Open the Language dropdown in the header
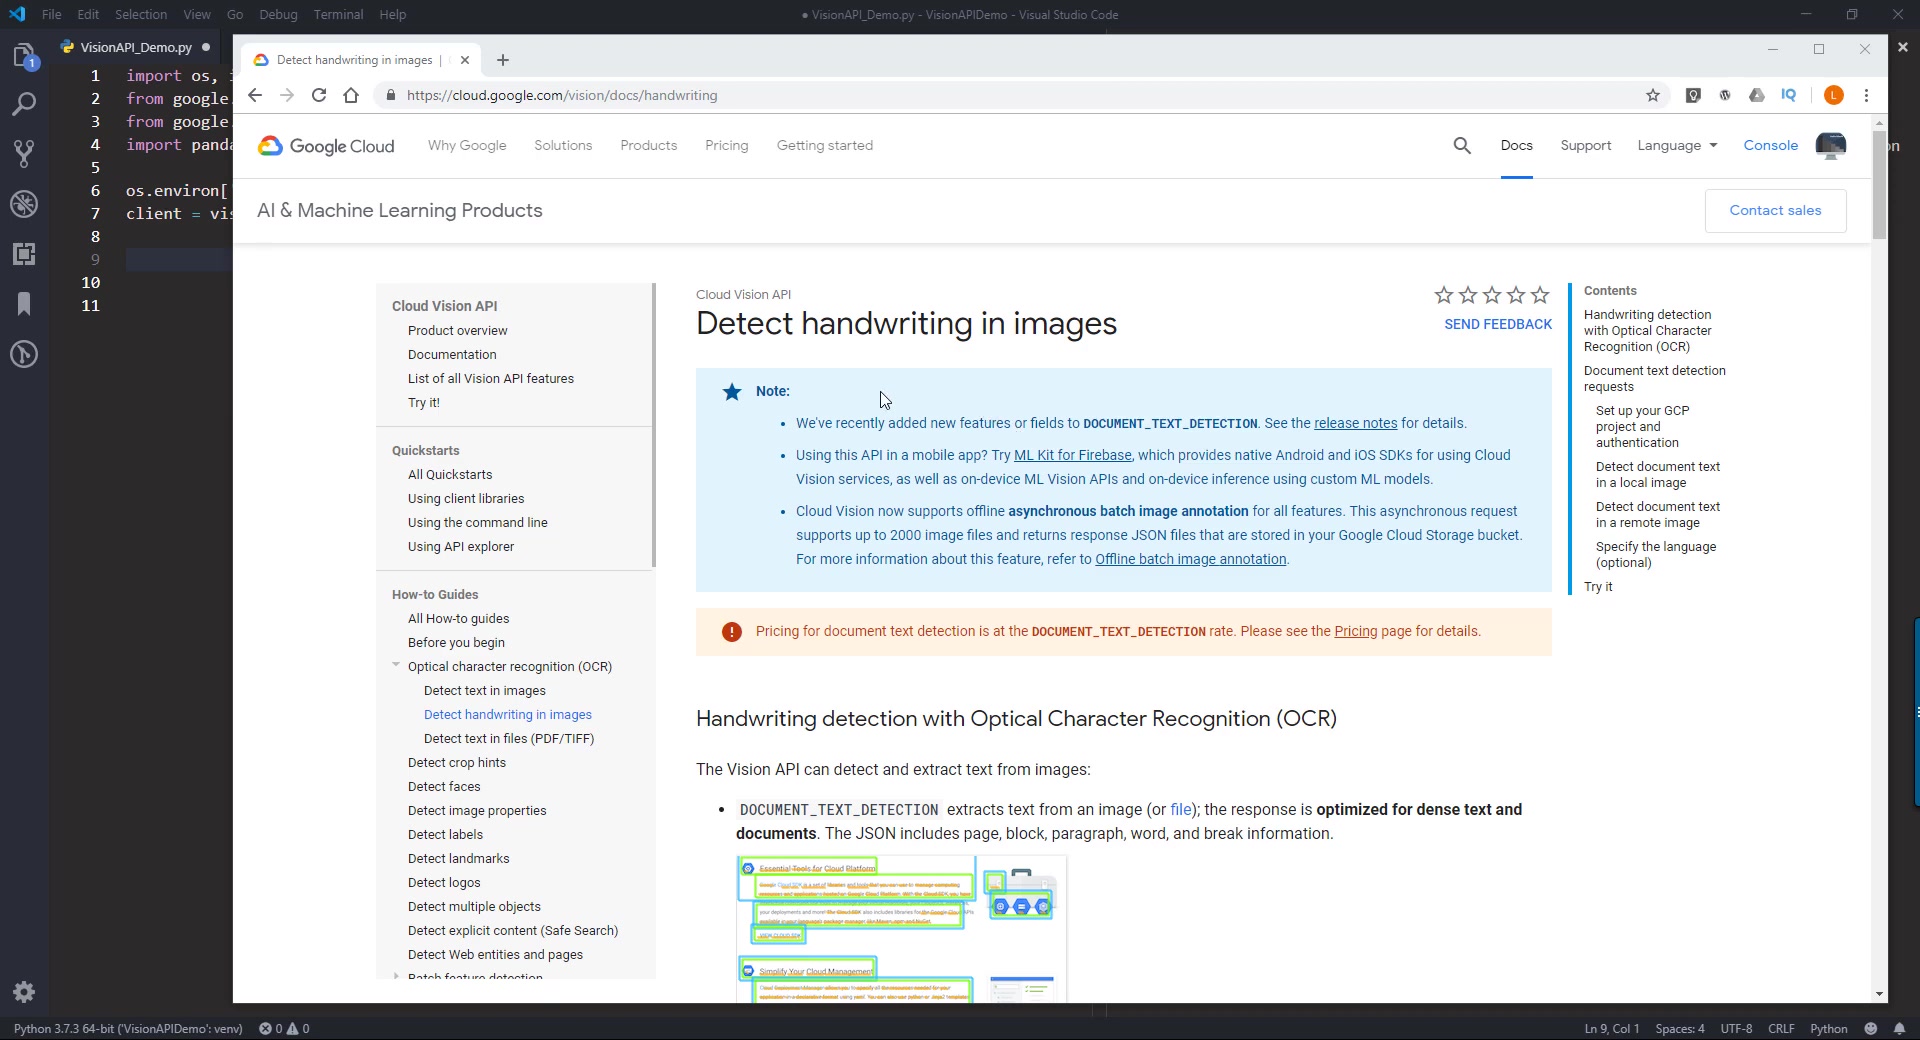Image resolution: width=1920 pixels, height=1040 pixels. 1676,145
